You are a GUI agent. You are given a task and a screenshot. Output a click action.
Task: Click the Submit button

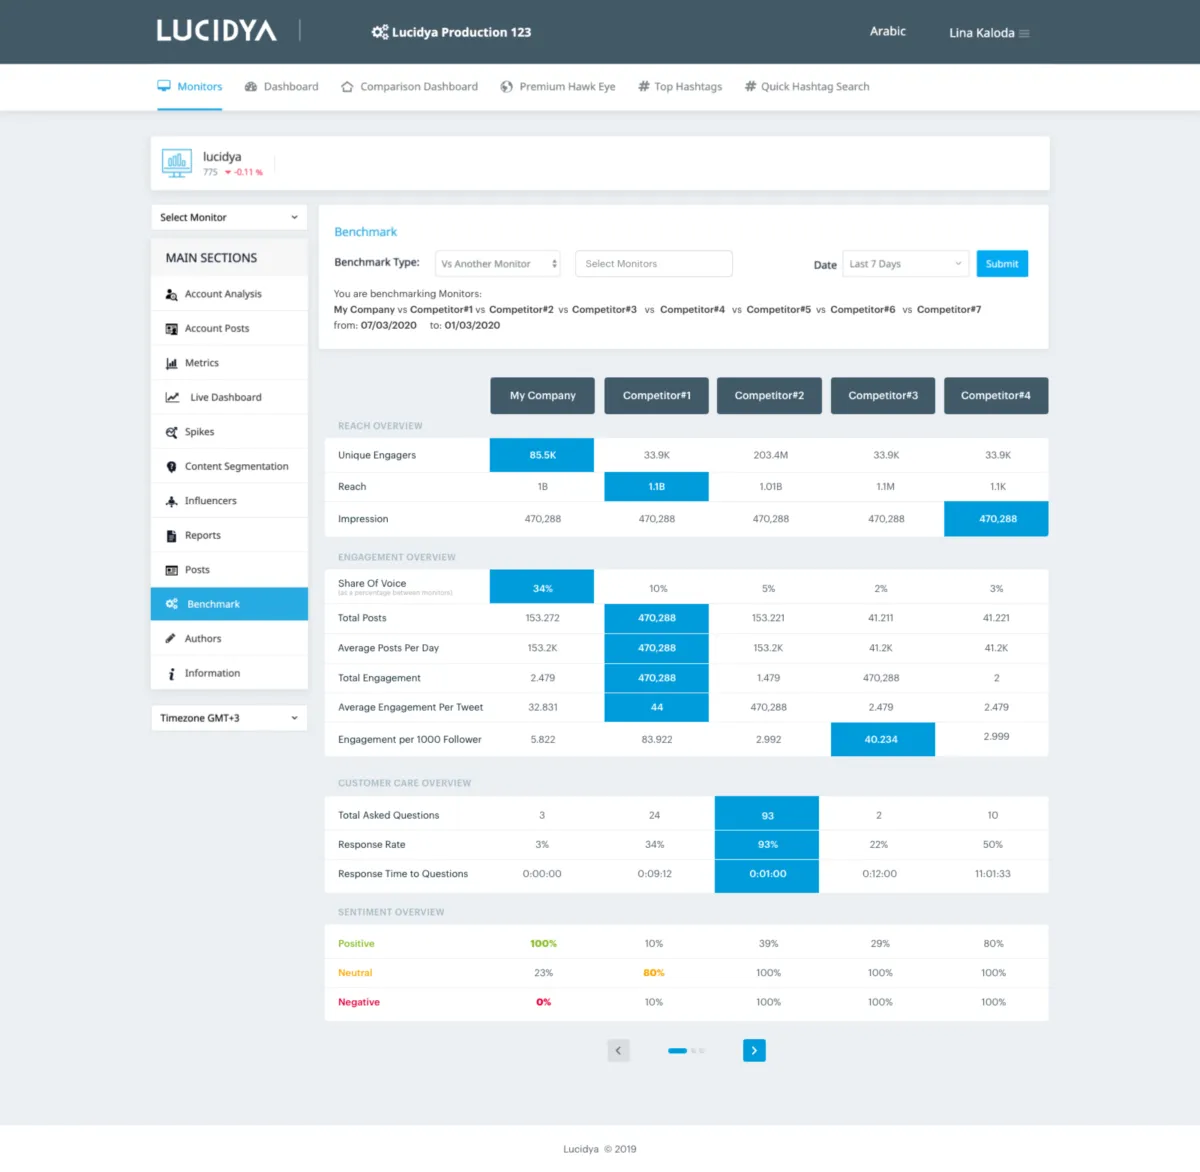[x=1002, y=264]
